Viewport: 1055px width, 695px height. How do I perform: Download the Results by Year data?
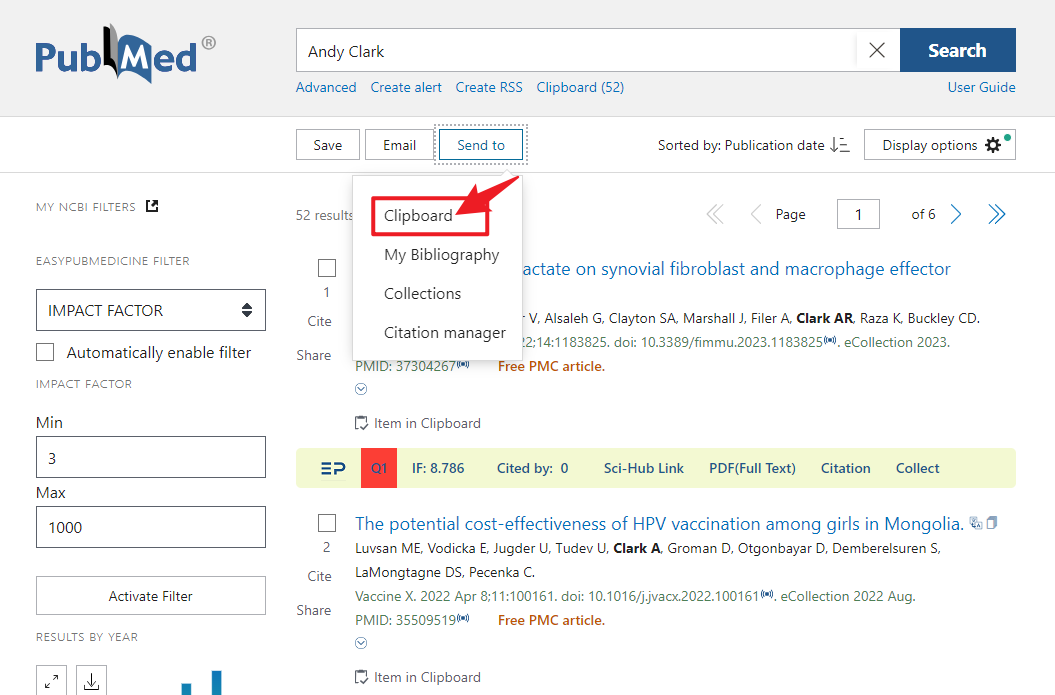coord(91,681)
